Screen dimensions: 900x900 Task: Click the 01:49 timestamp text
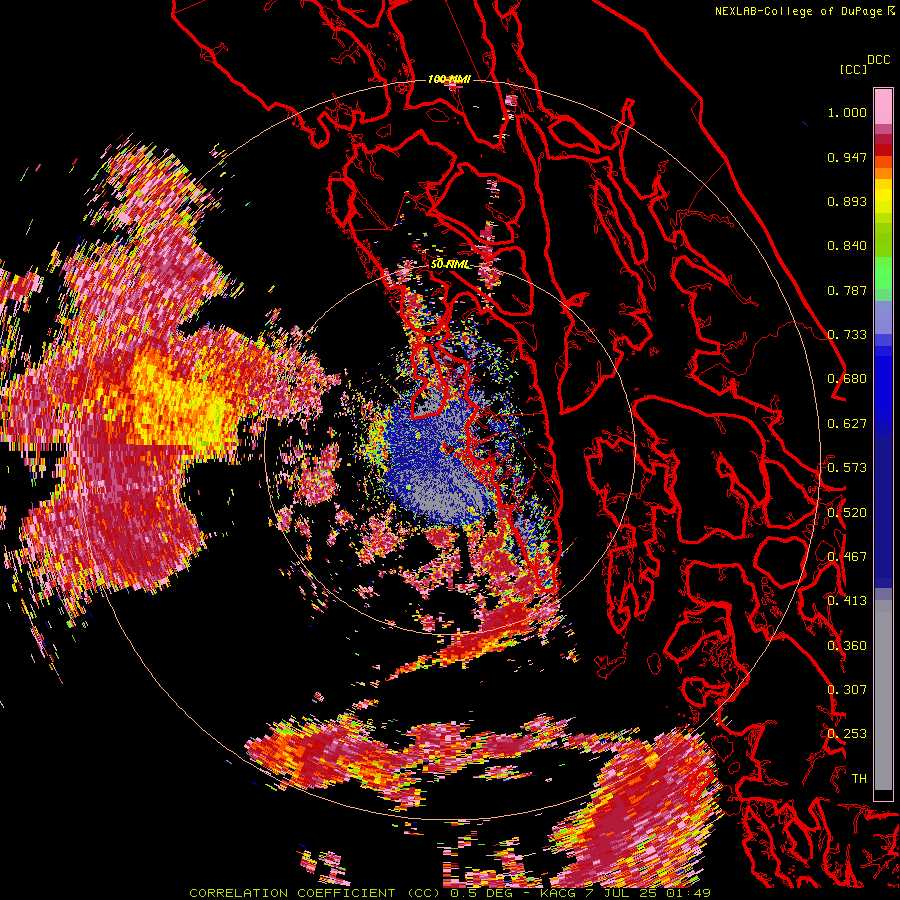pyautogui.click(x=688, y=893)
